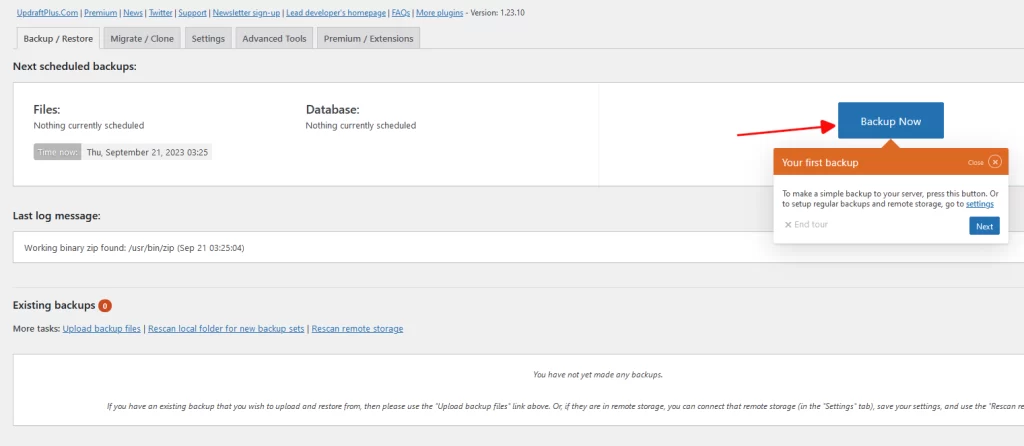
Task: Open the UpdraftPlus.Com link
Action: tap(48, 12)
